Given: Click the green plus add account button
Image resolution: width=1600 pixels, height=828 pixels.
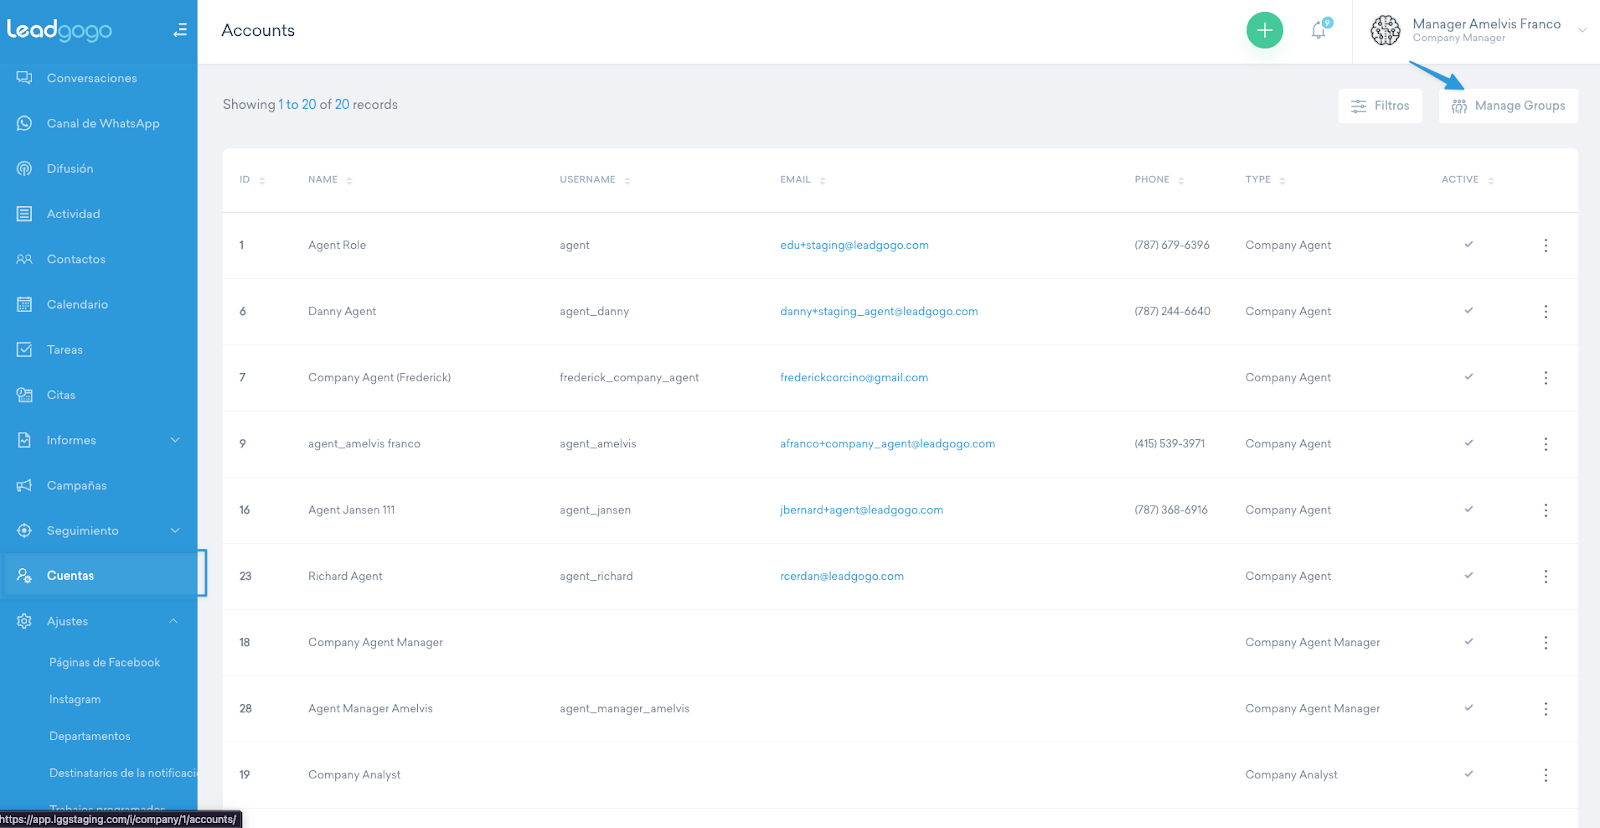Looking at the screenshot, I should pyautogui.click(x=1264, y=30).
